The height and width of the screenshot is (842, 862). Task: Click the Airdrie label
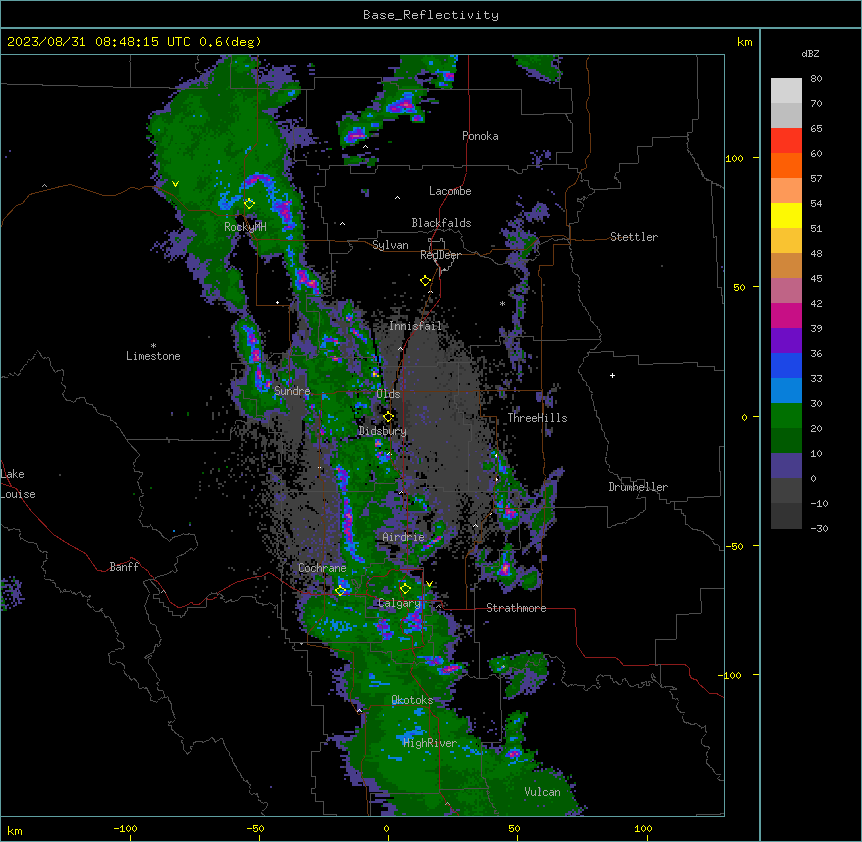[404, 537]
